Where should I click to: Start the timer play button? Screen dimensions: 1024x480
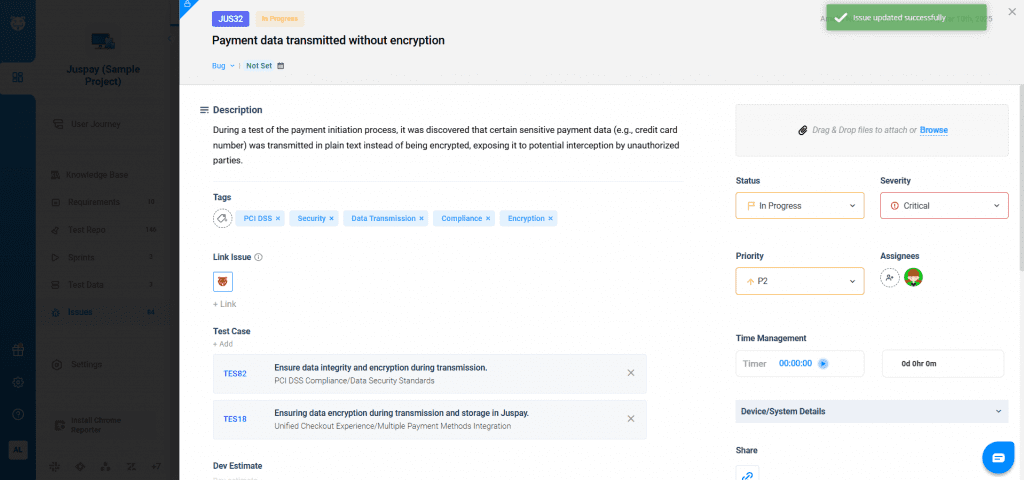coord(823,364)
